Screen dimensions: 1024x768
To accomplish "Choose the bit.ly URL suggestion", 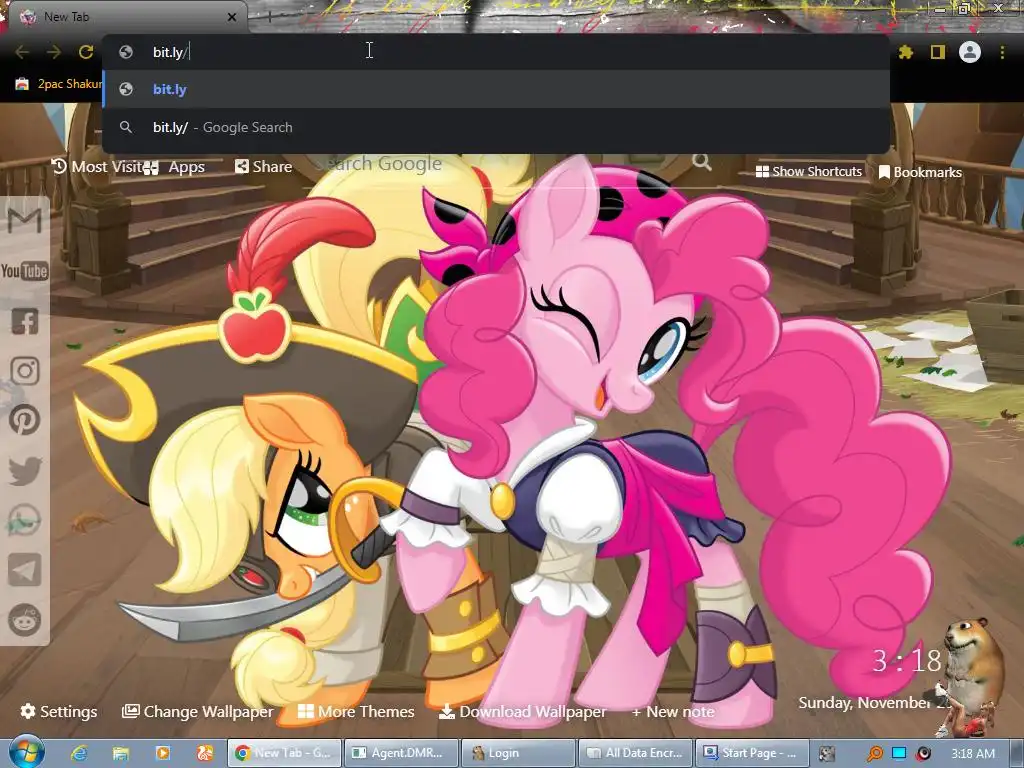I will coord(496,89).
